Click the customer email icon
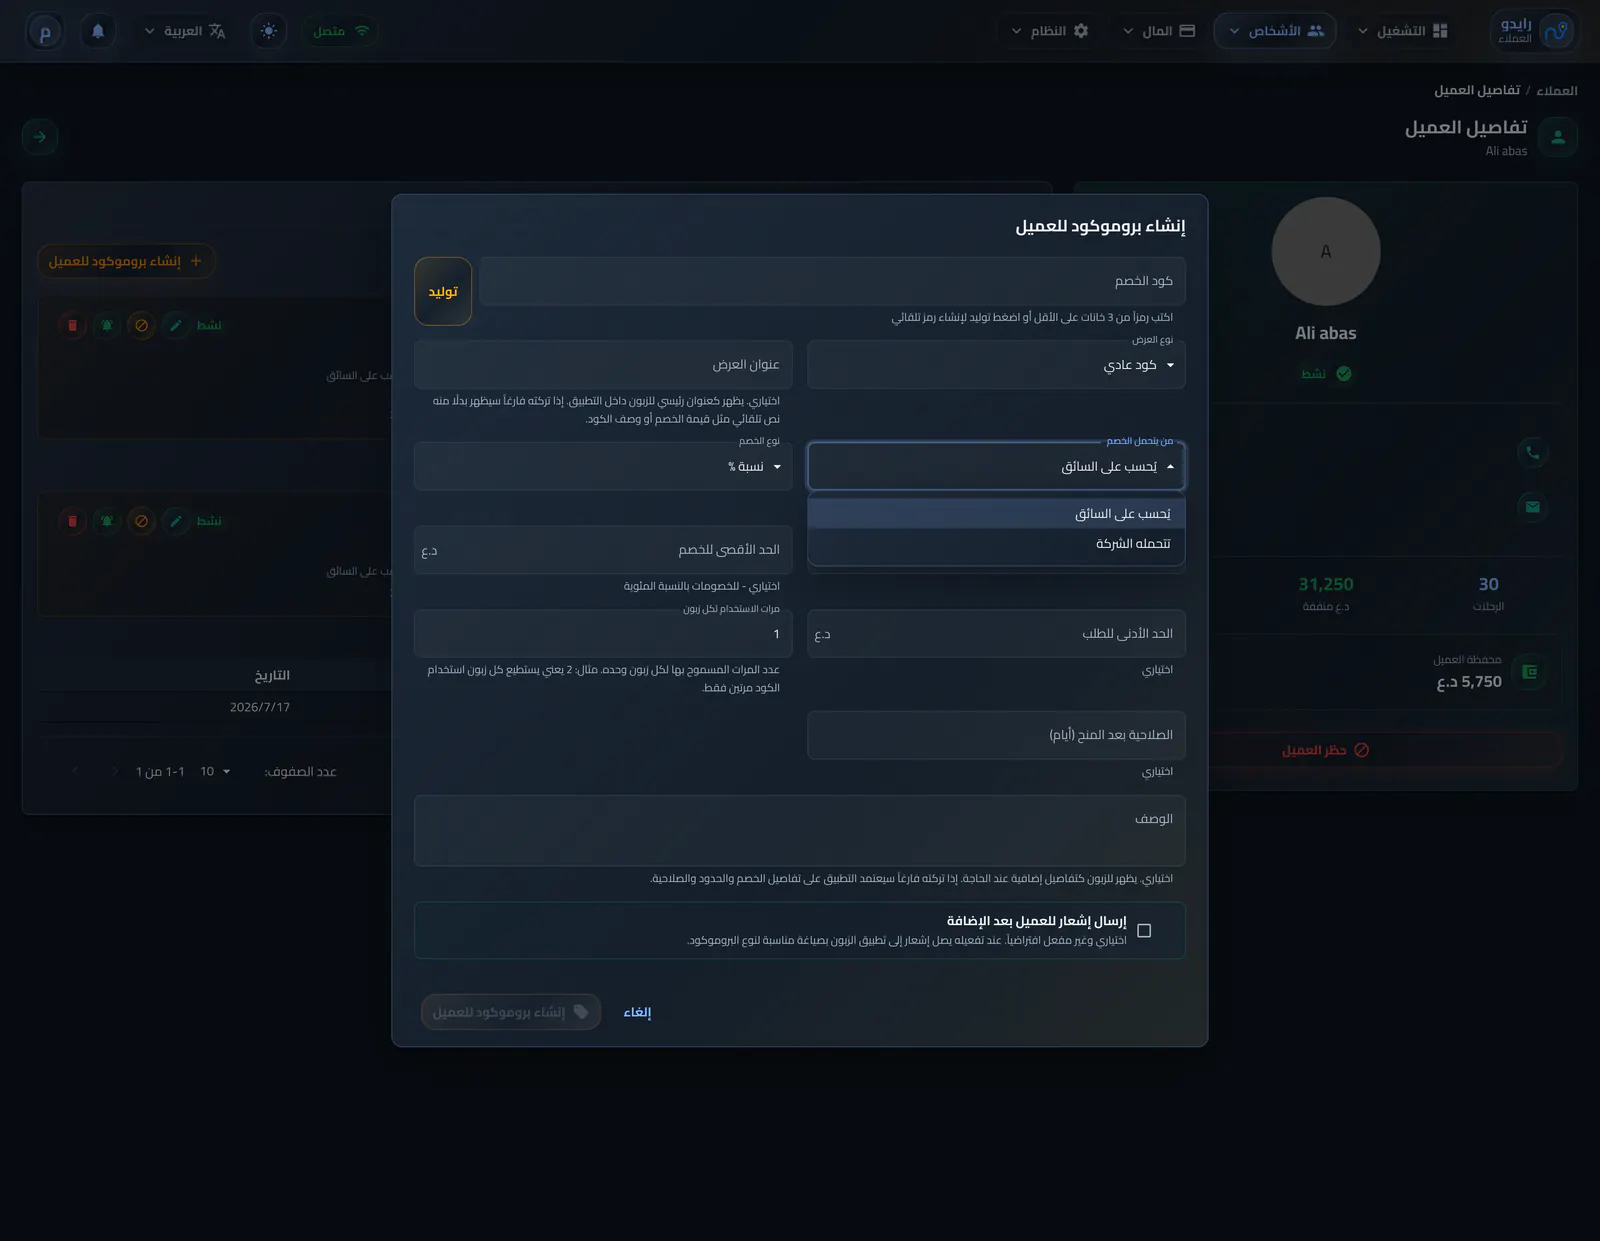This screenshot has width=1600, height=1241. coord(1532,507)
